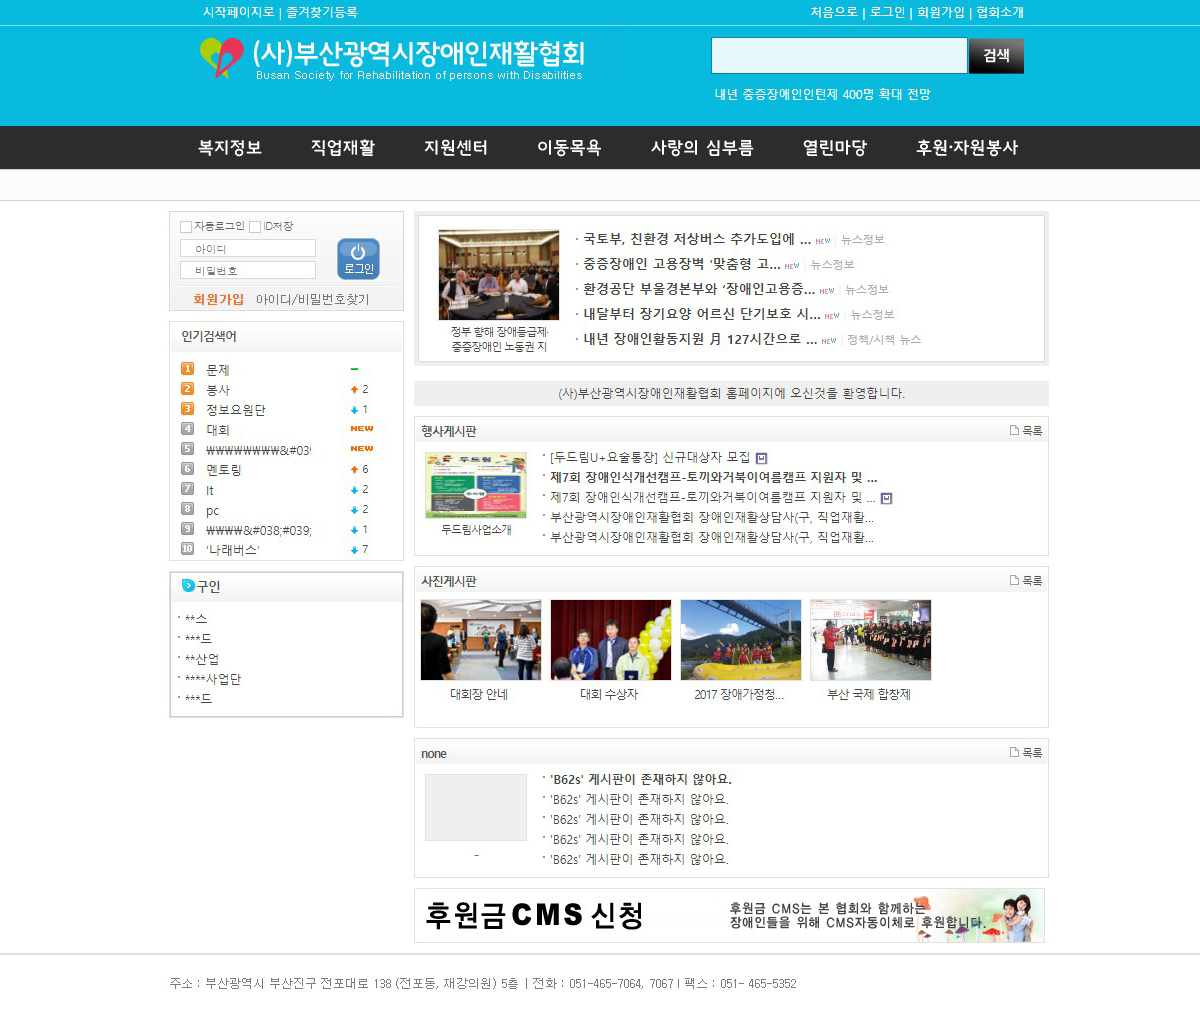Click the list icon in none board header
Viewport: 1200px width, 1035px height.
[1014, 753]
